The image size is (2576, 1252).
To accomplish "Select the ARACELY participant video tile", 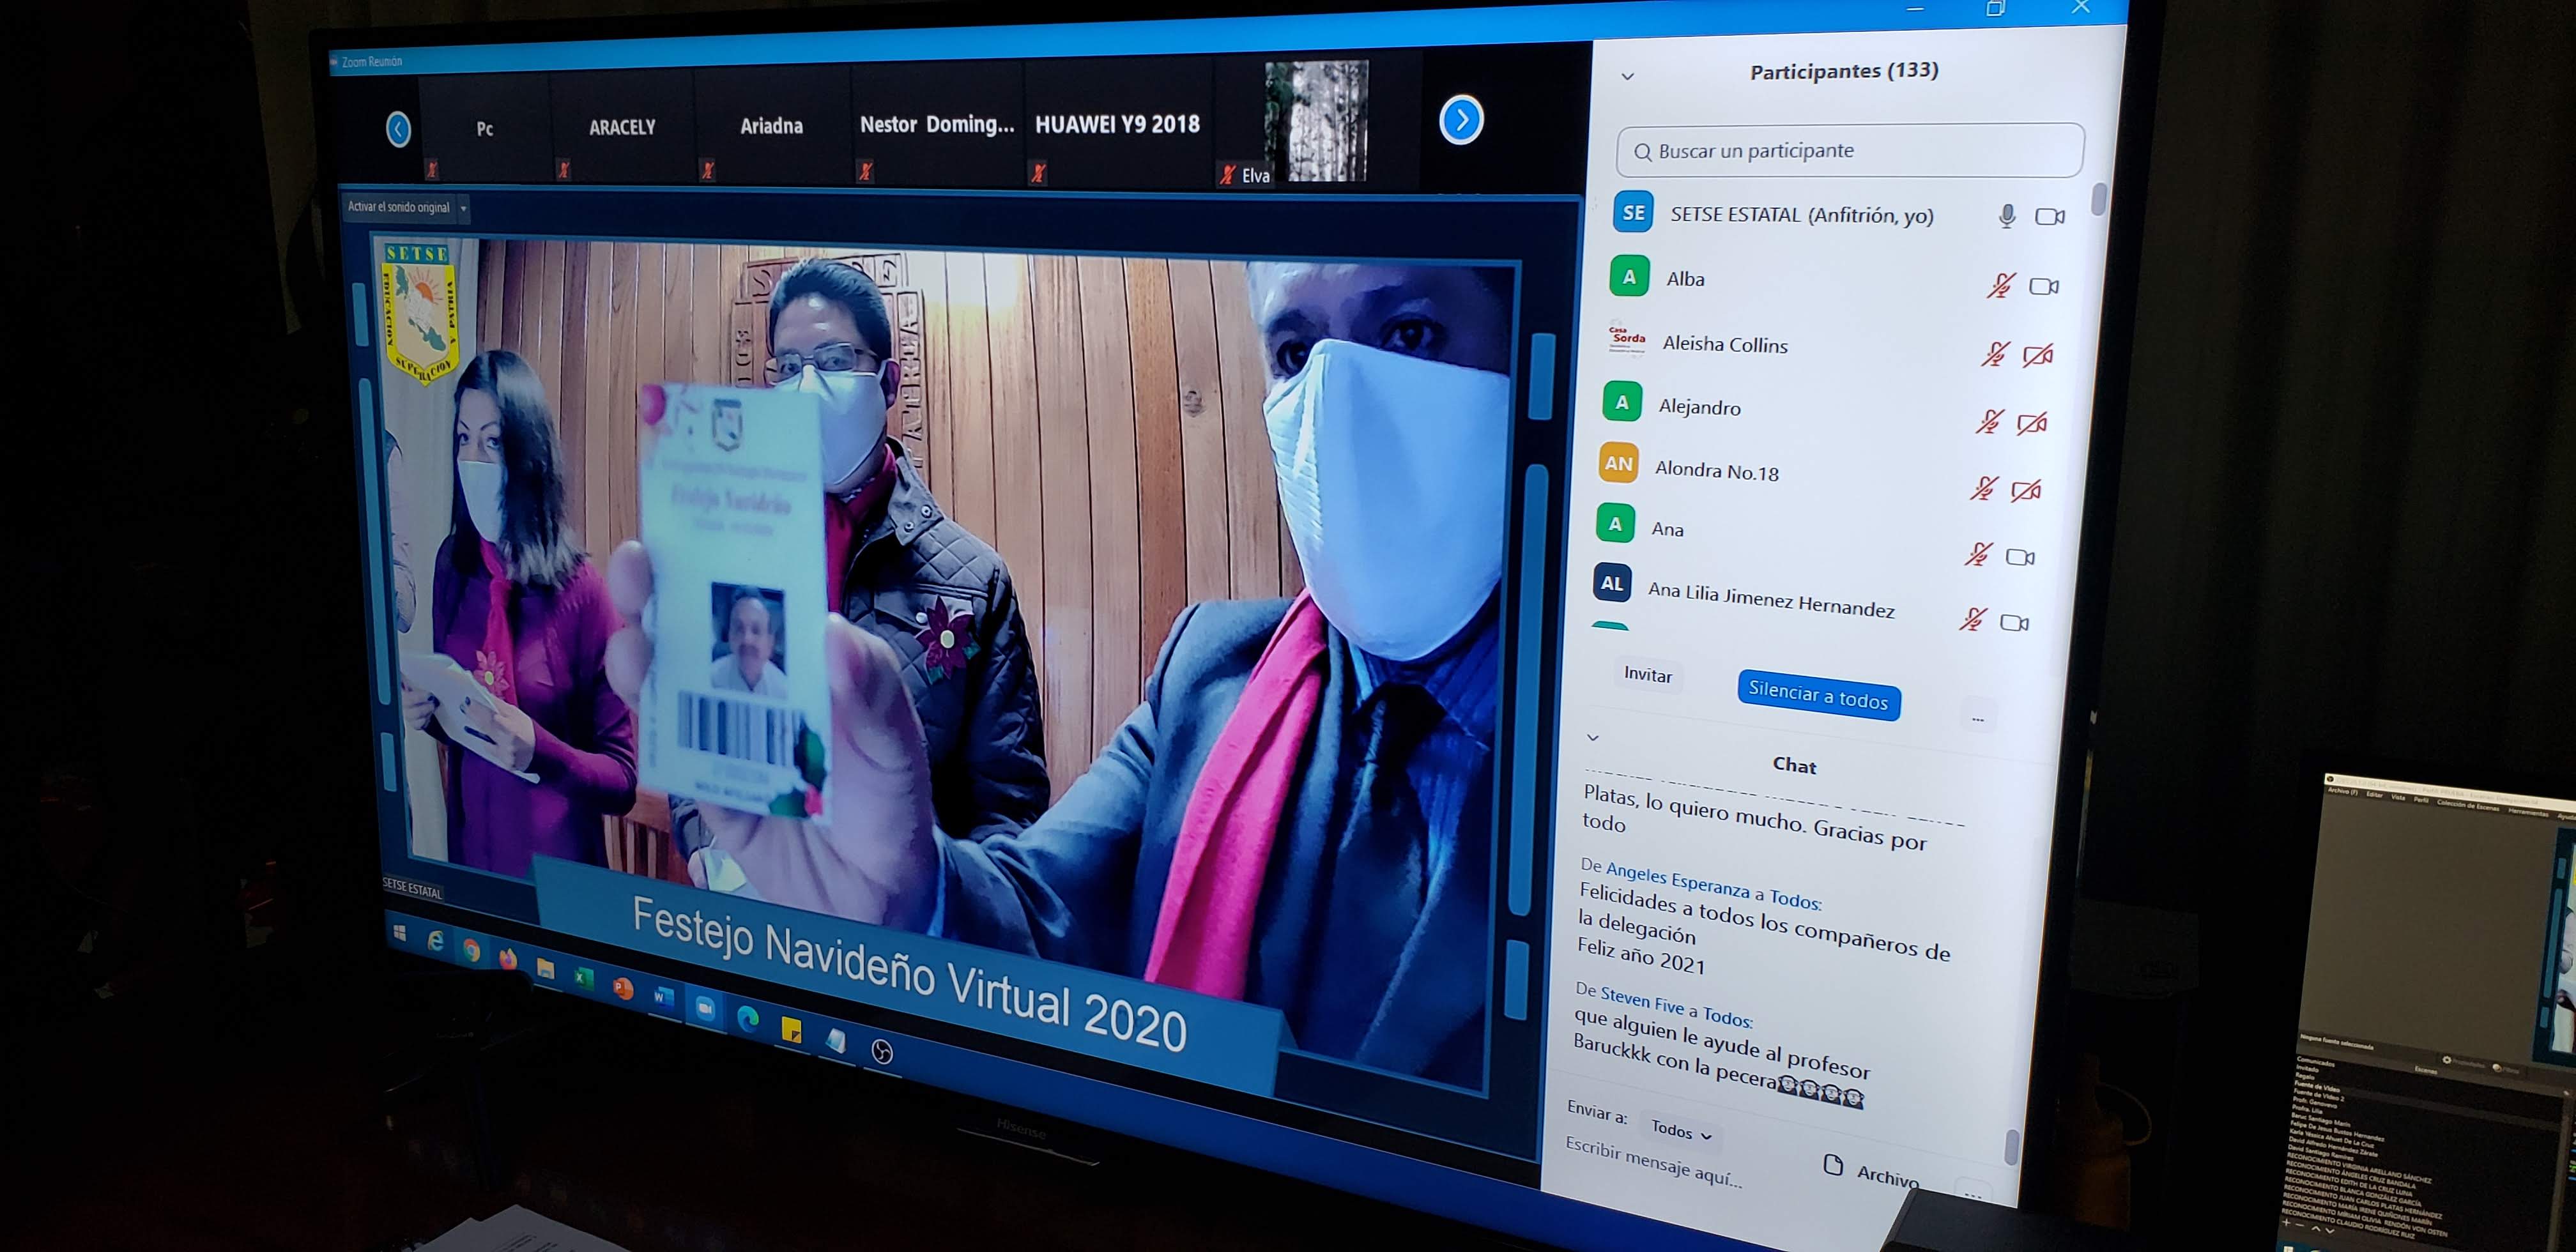I will coord(622,127).
